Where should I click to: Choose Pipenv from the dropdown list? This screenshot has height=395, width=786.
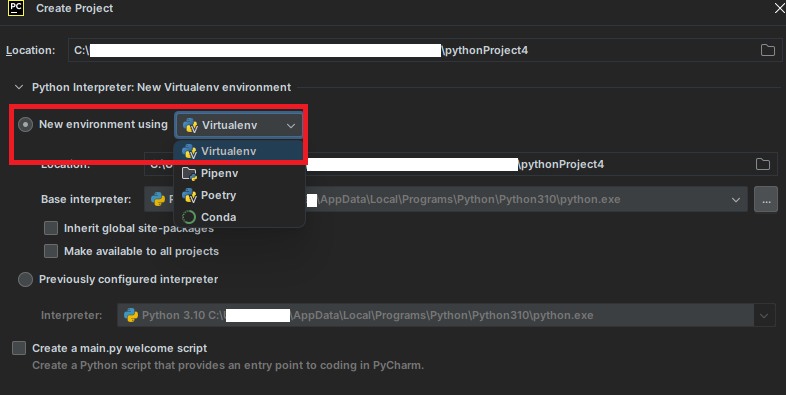coord(239,173)
